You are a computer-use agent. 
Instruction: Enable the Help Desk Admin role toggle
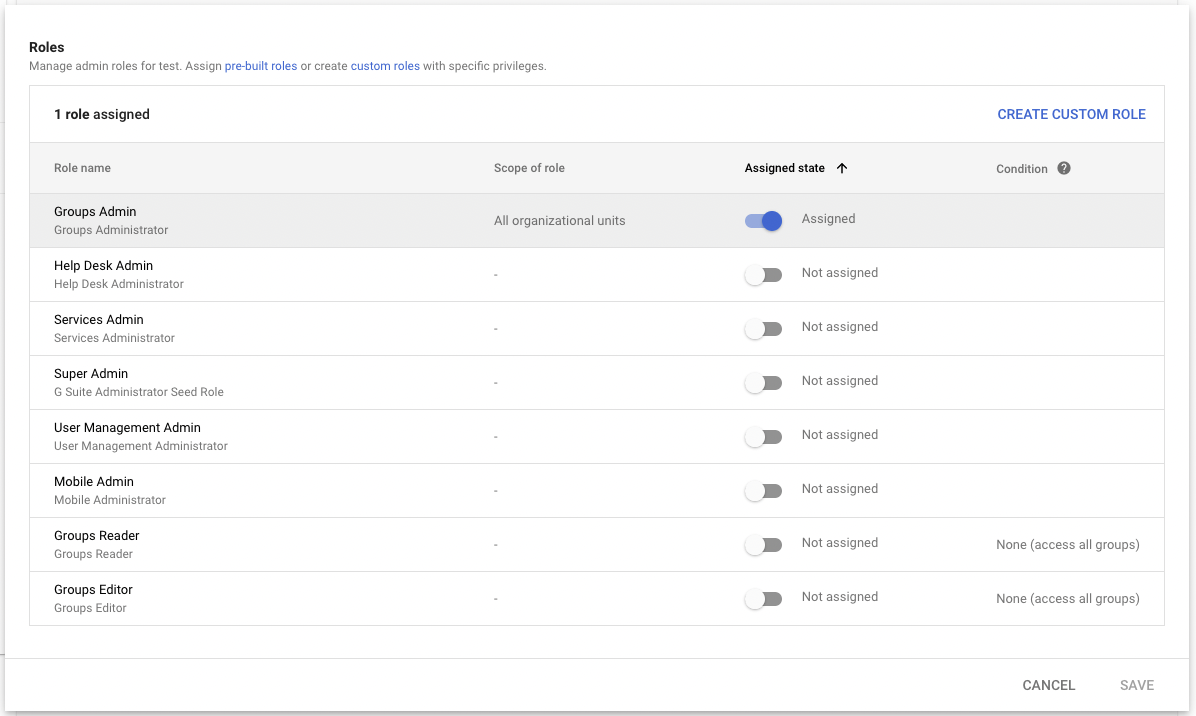pos(764,275)
